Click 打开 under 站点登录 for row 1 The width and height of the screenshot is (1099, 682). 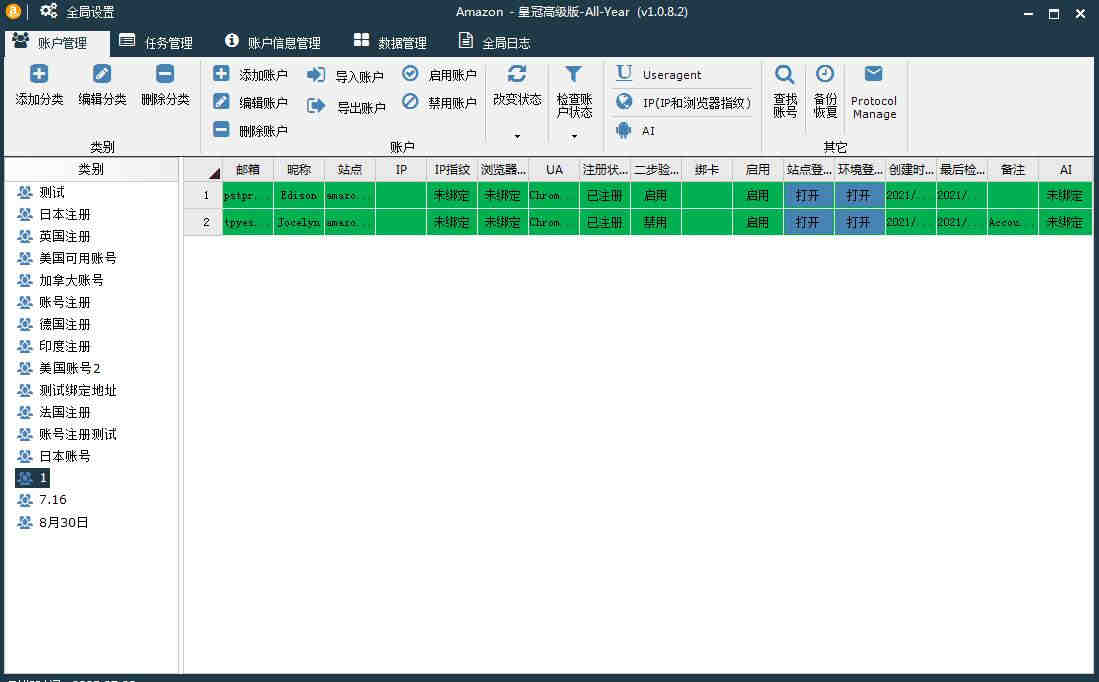(808, 196)
